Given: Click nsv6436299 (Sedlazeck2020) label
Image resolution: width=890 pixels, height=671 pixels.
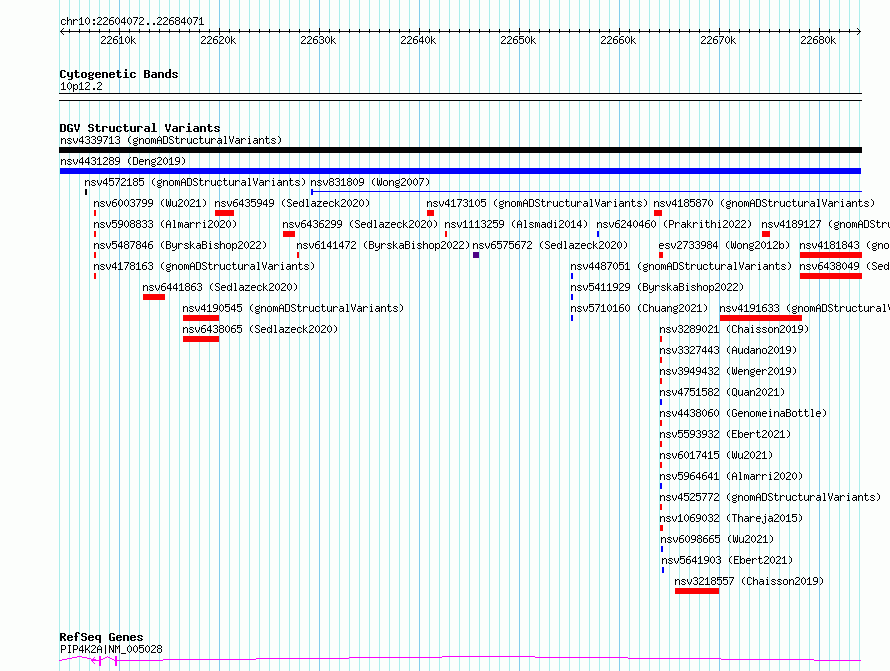Looking at the screenshot, I should (x=360, y=224).
